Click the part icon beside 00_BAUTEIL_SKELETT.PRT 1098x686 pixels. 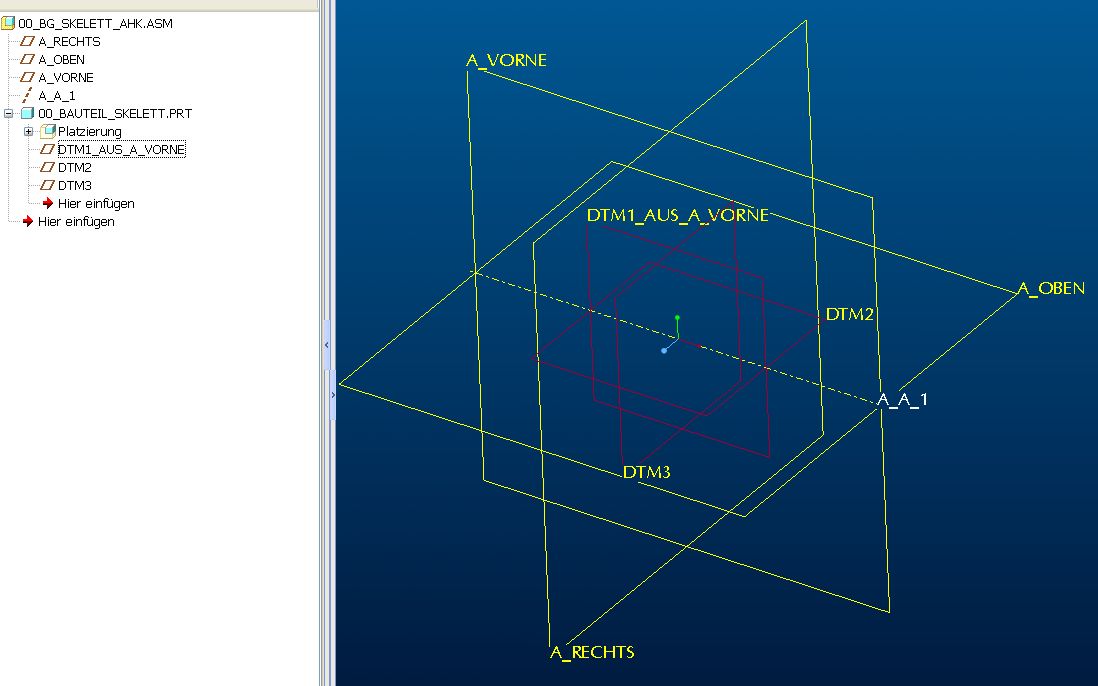[27, 113]
